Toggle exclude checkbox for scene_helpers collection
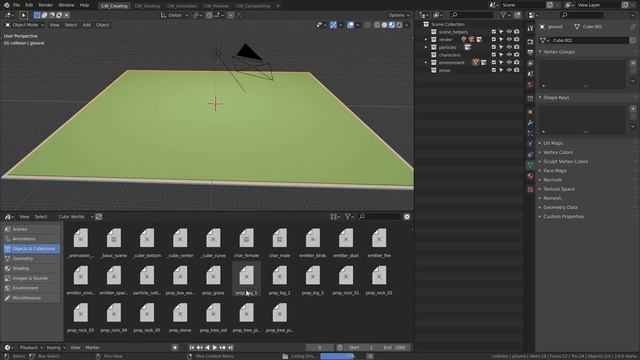This screenshot has height=360, width=640. pos(494,32)
